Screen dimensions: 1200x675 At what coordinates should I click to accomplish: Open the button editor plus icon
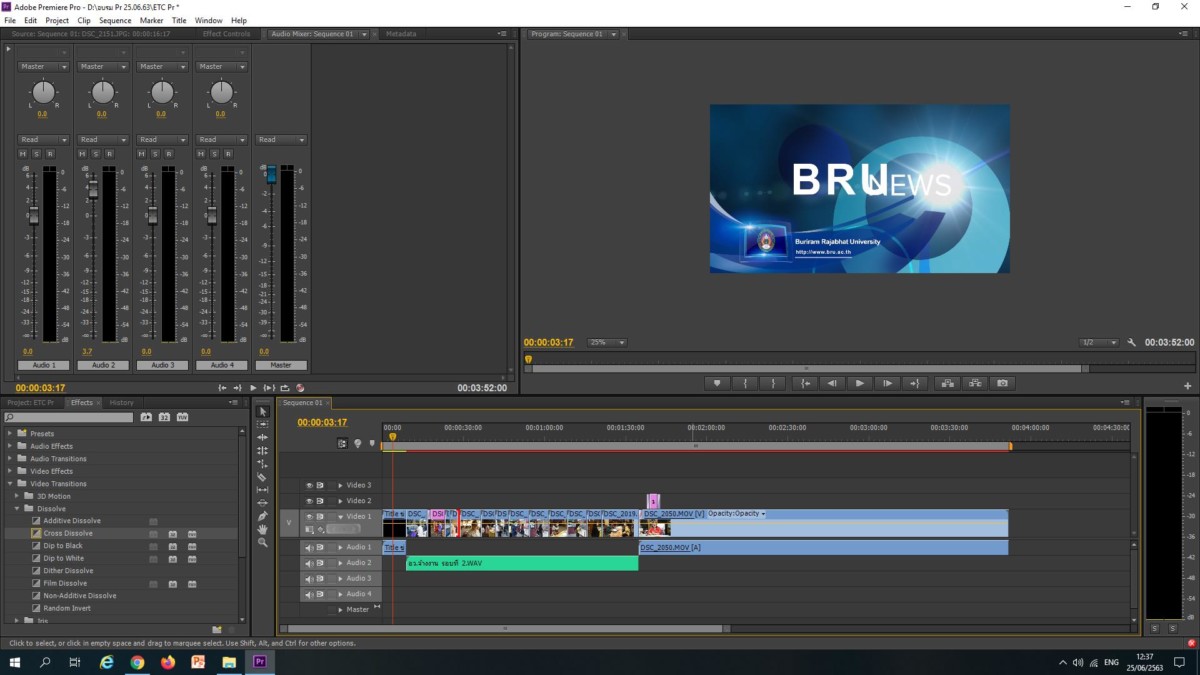pyautogui.click(x=1188, y=385)
